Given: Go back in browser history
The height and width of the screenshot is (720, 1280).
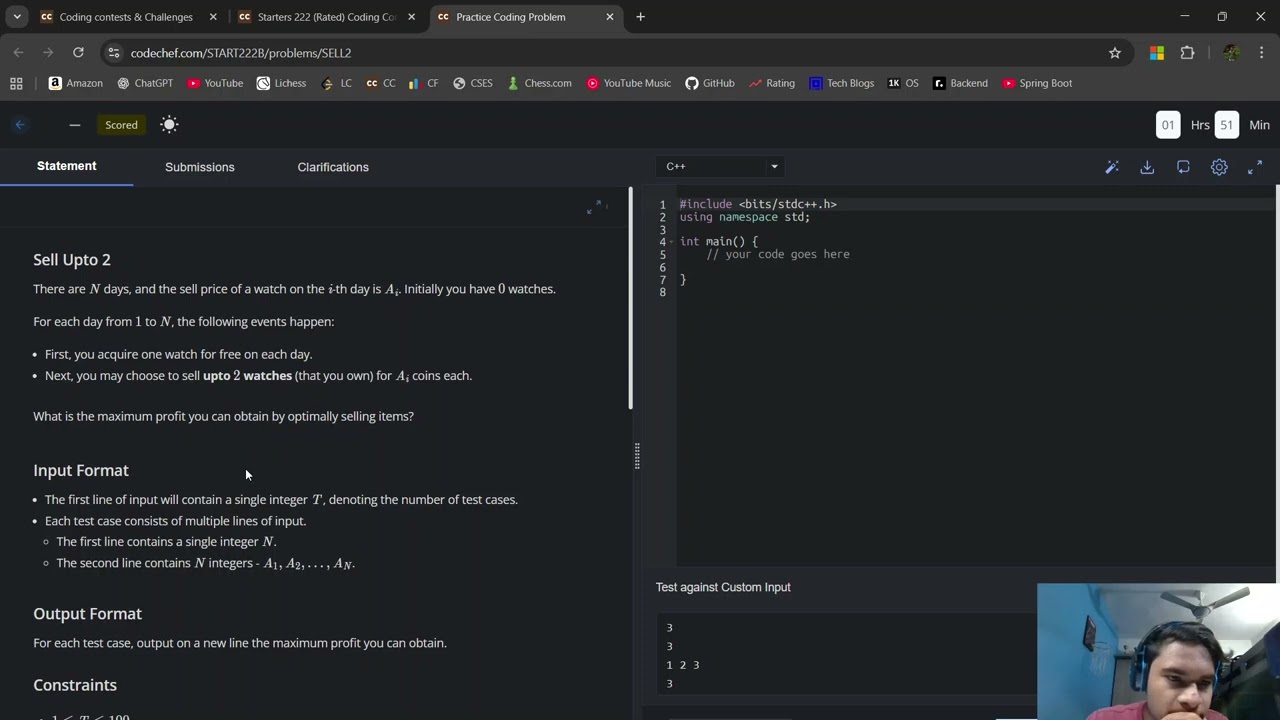Looking at the screenshot, I should point(18,53).
